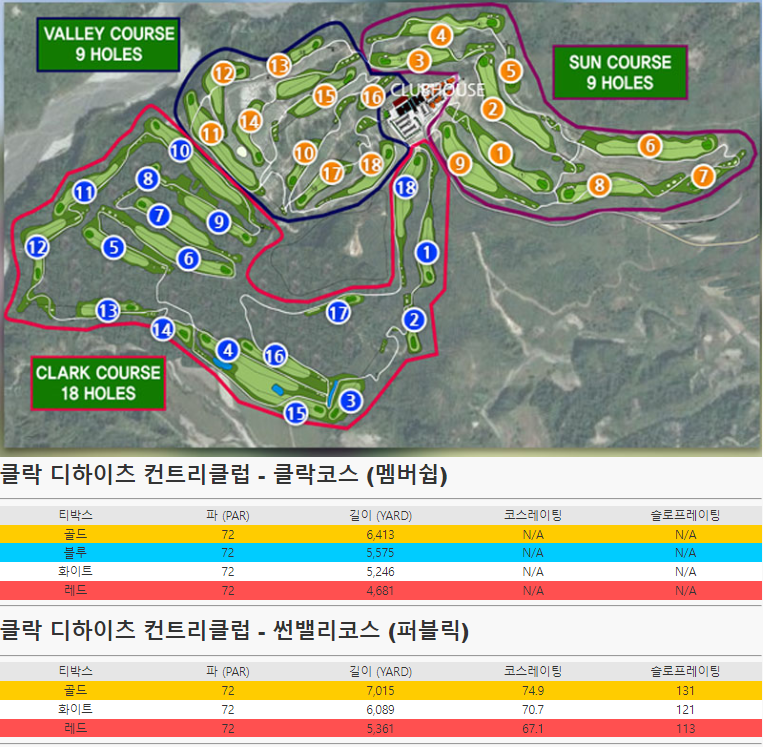Click the 7,015 yard value

pos(381,691)
